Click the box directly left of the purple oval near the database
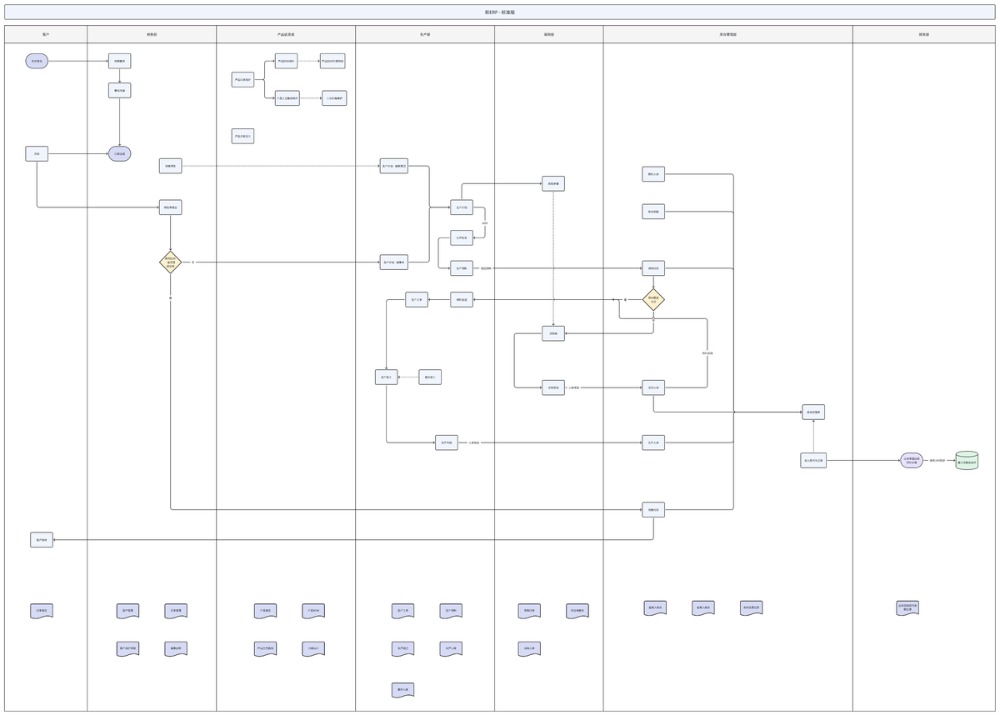Image resolution: width=1000 pixels, height=715 pixels. tap(813, 460)
